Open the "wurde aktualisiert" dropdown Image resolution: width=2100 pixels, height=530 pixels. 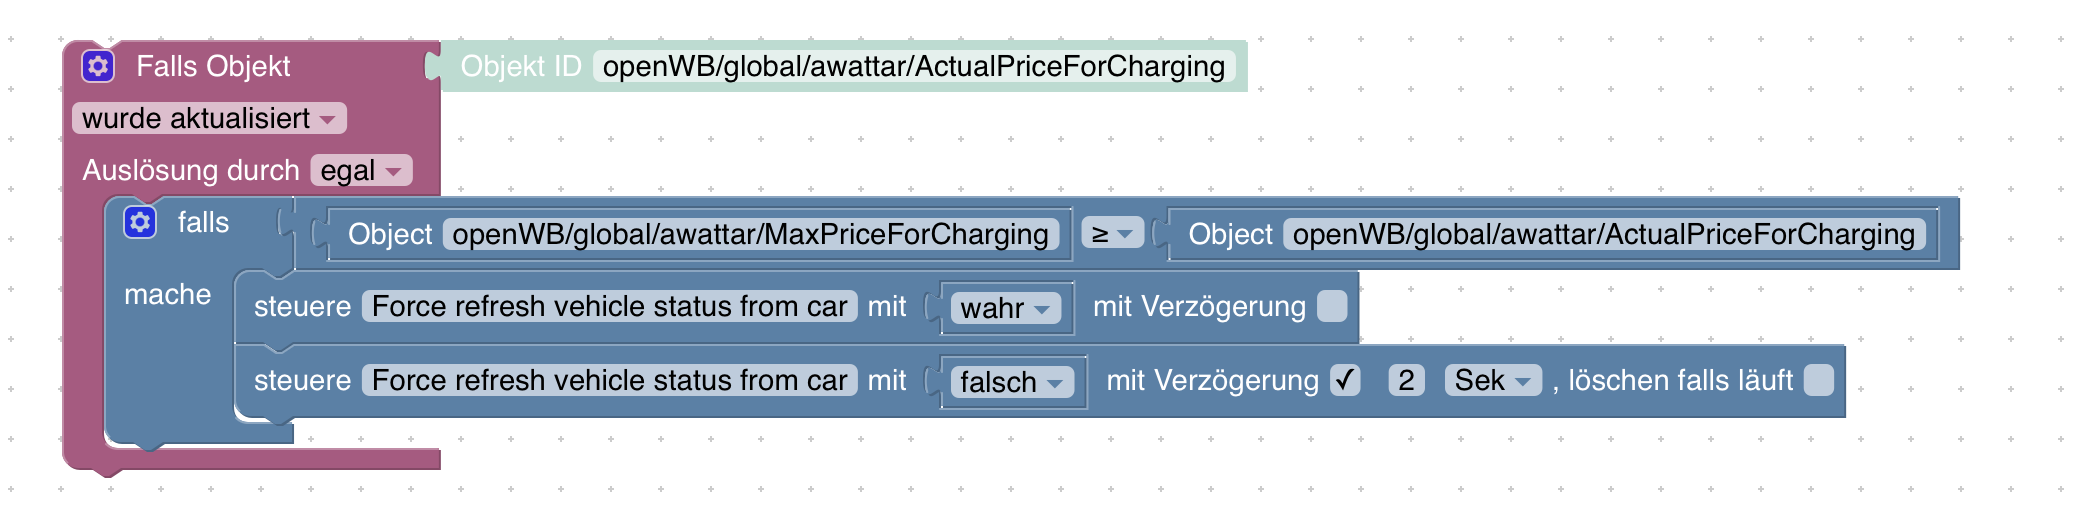209,118
